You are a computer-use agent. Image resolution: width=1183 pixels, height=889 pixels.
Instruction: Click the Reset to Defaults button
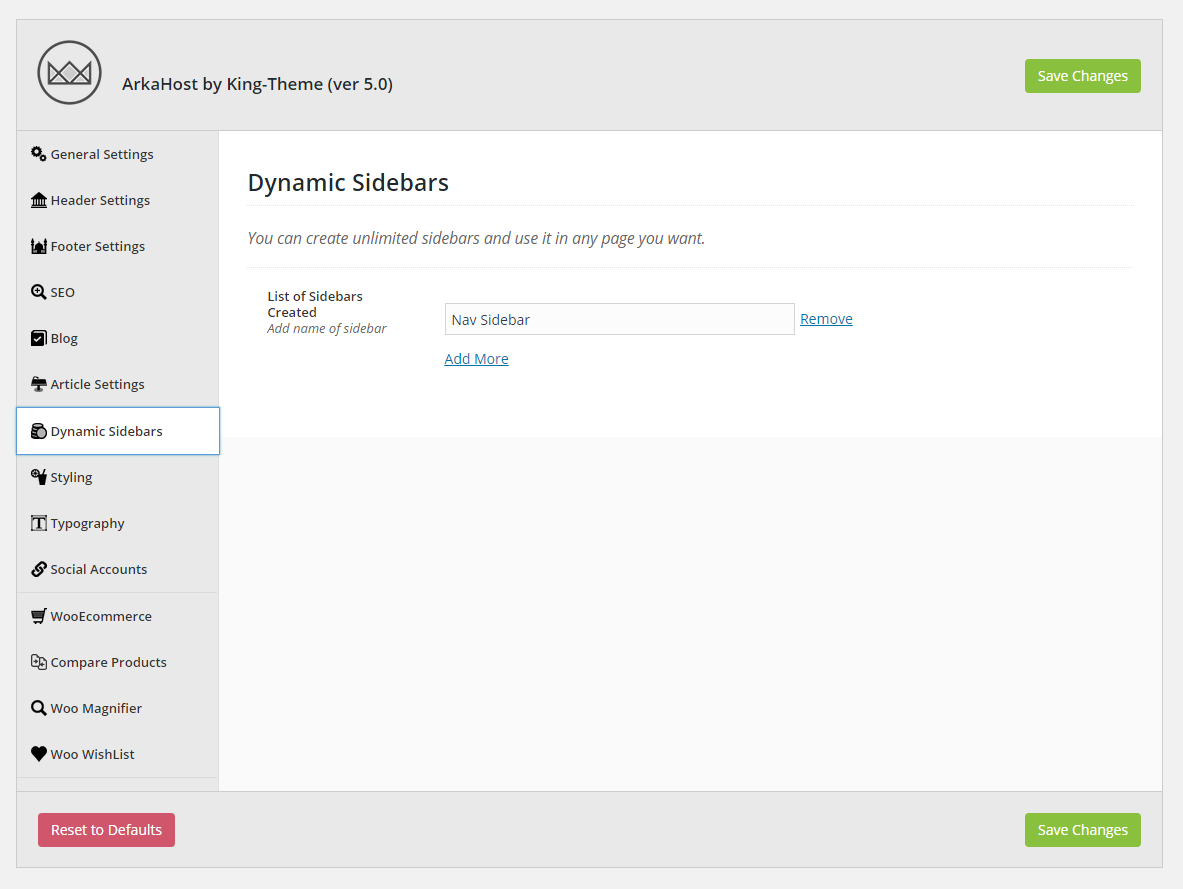(106, 830)
